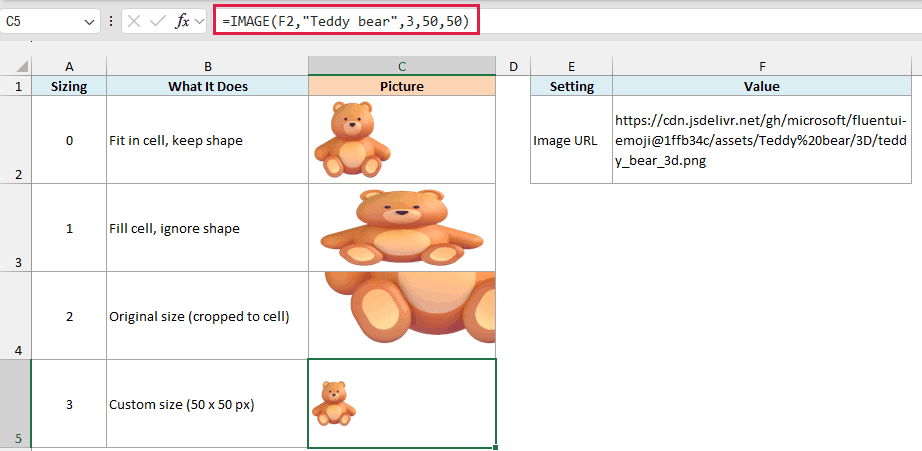Select column D header
The image size is (922, 451).
point(513,66)
